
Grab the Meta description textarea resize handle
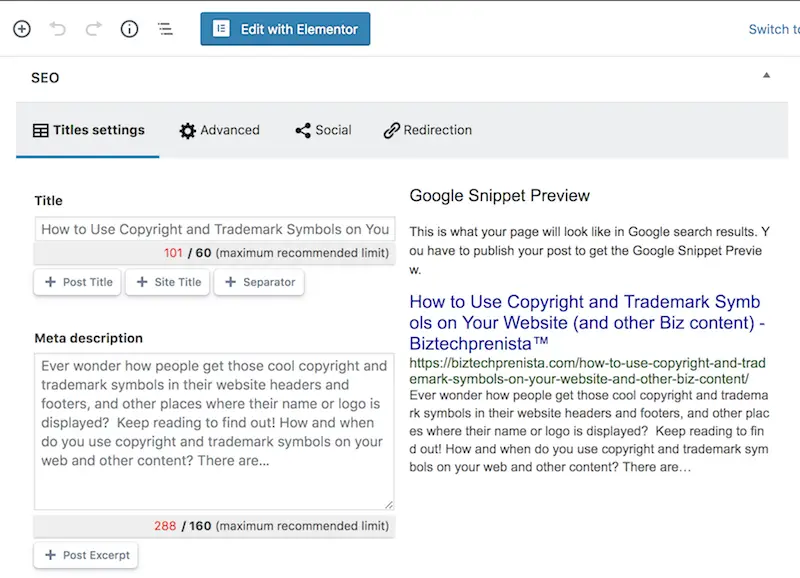click(389, 505)
